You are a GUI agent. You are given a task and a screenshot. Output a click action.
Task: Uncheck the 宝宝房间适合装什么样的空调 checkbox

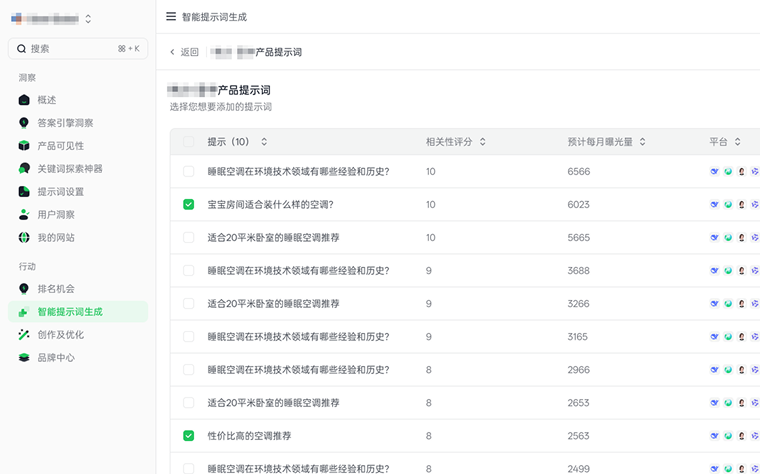(188, 204)
